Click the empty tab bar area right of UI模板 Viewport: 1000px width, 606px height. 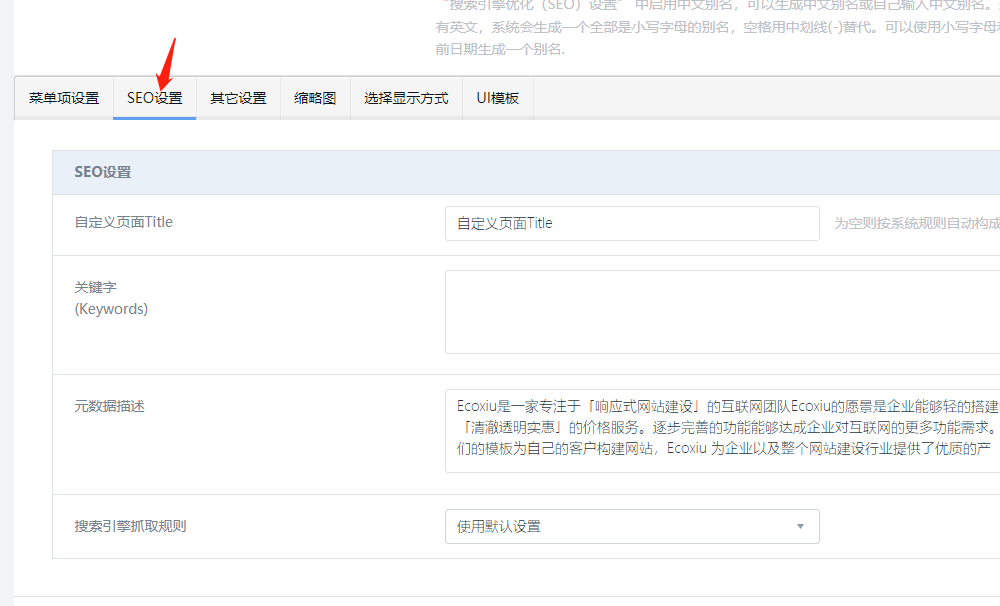(760, 98)
